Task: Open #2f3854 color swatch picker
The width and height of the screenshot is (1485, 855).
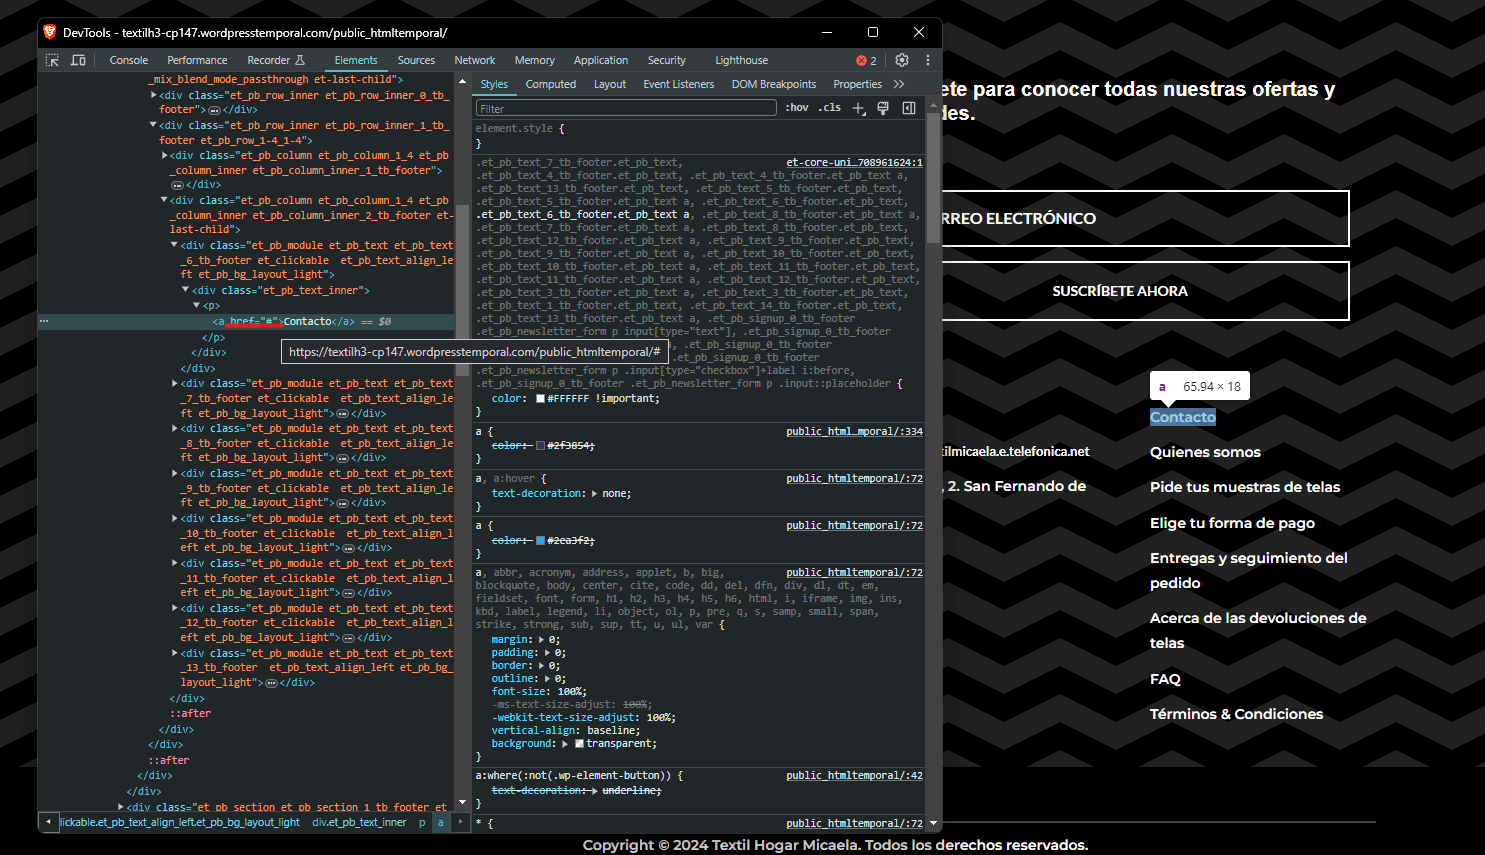Action: (x=540, y=446)
